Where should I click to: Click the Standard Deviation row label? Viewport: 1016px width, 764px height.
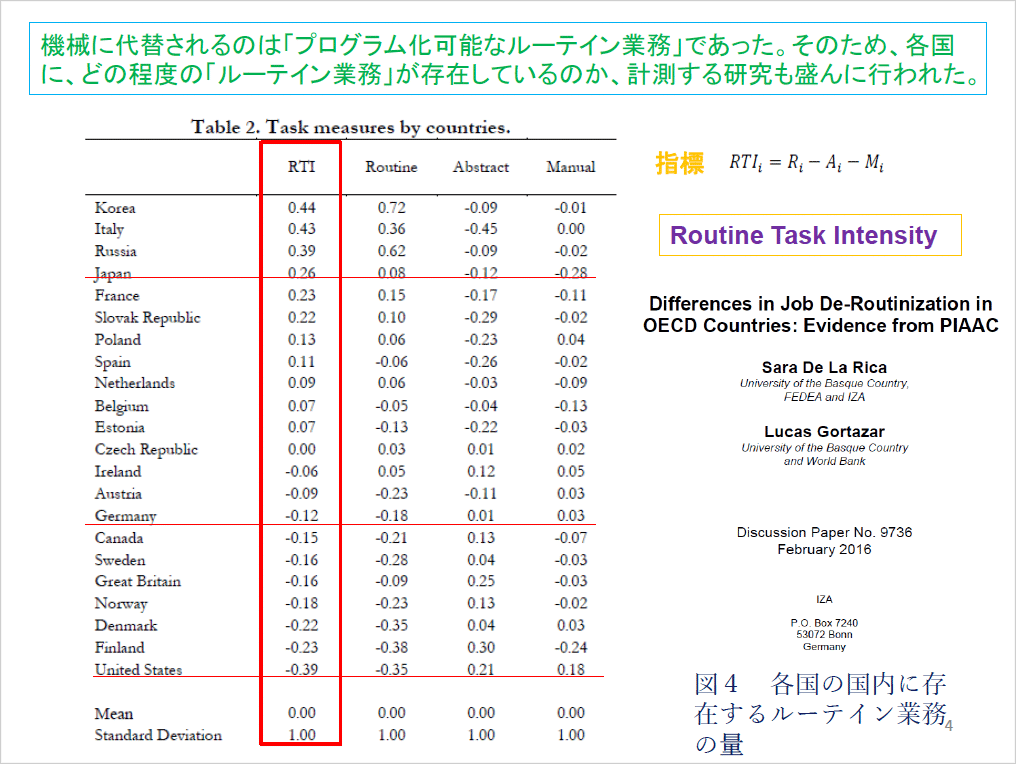158,735
